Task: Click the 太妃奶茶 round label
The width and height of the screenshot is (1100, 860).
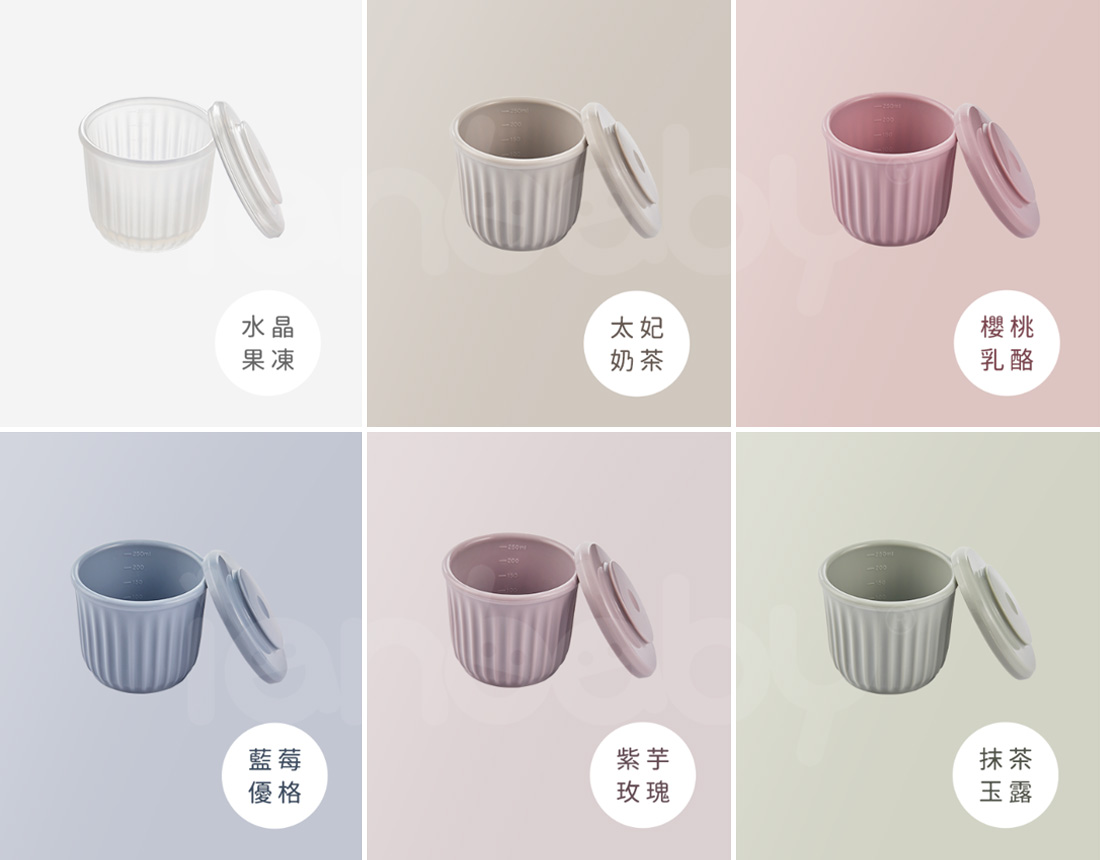Action: click(x=636, y=344)
